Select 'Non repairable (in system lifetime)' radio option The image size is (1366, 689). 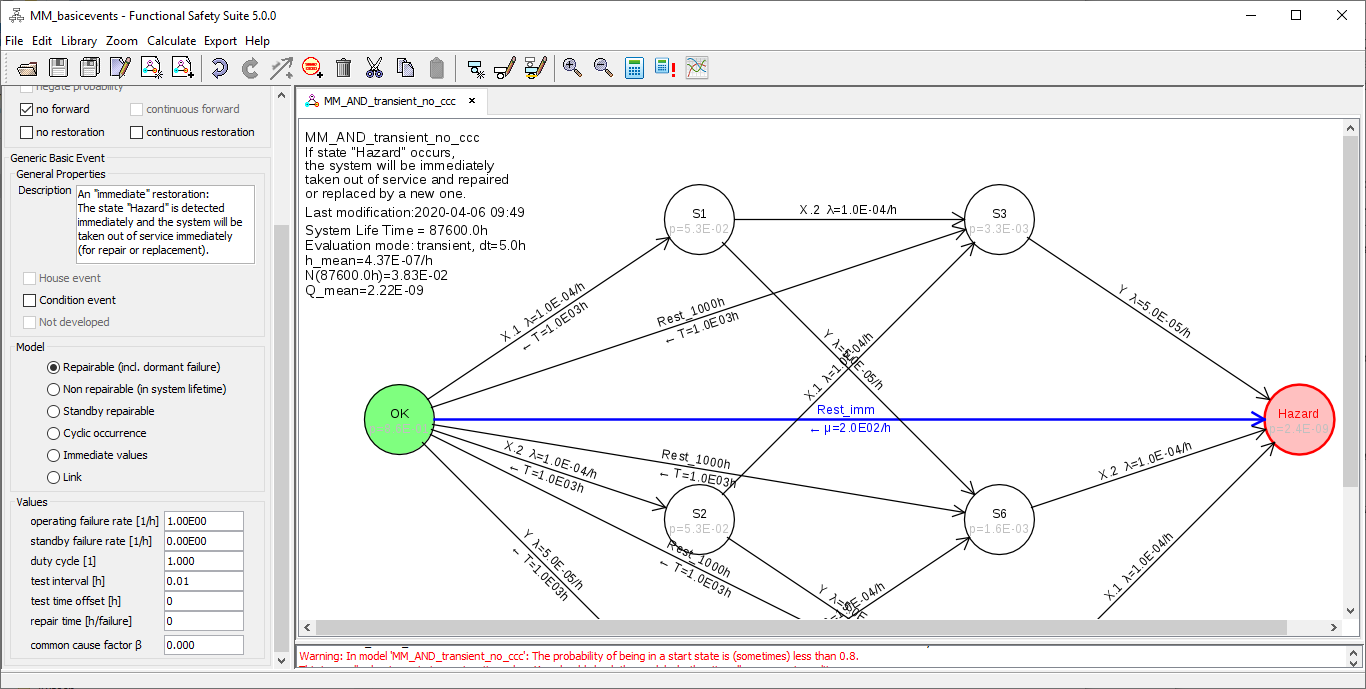click(x=54, y=389)
